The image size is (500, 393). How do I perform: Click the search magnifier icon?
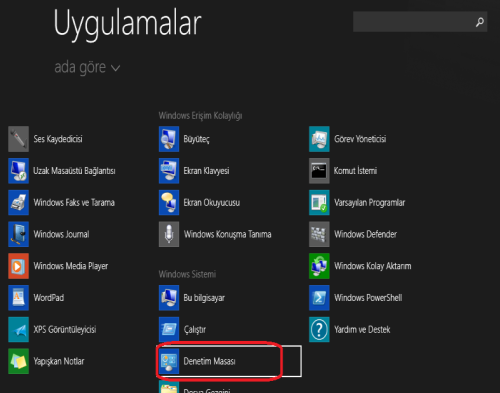[480, 22]
